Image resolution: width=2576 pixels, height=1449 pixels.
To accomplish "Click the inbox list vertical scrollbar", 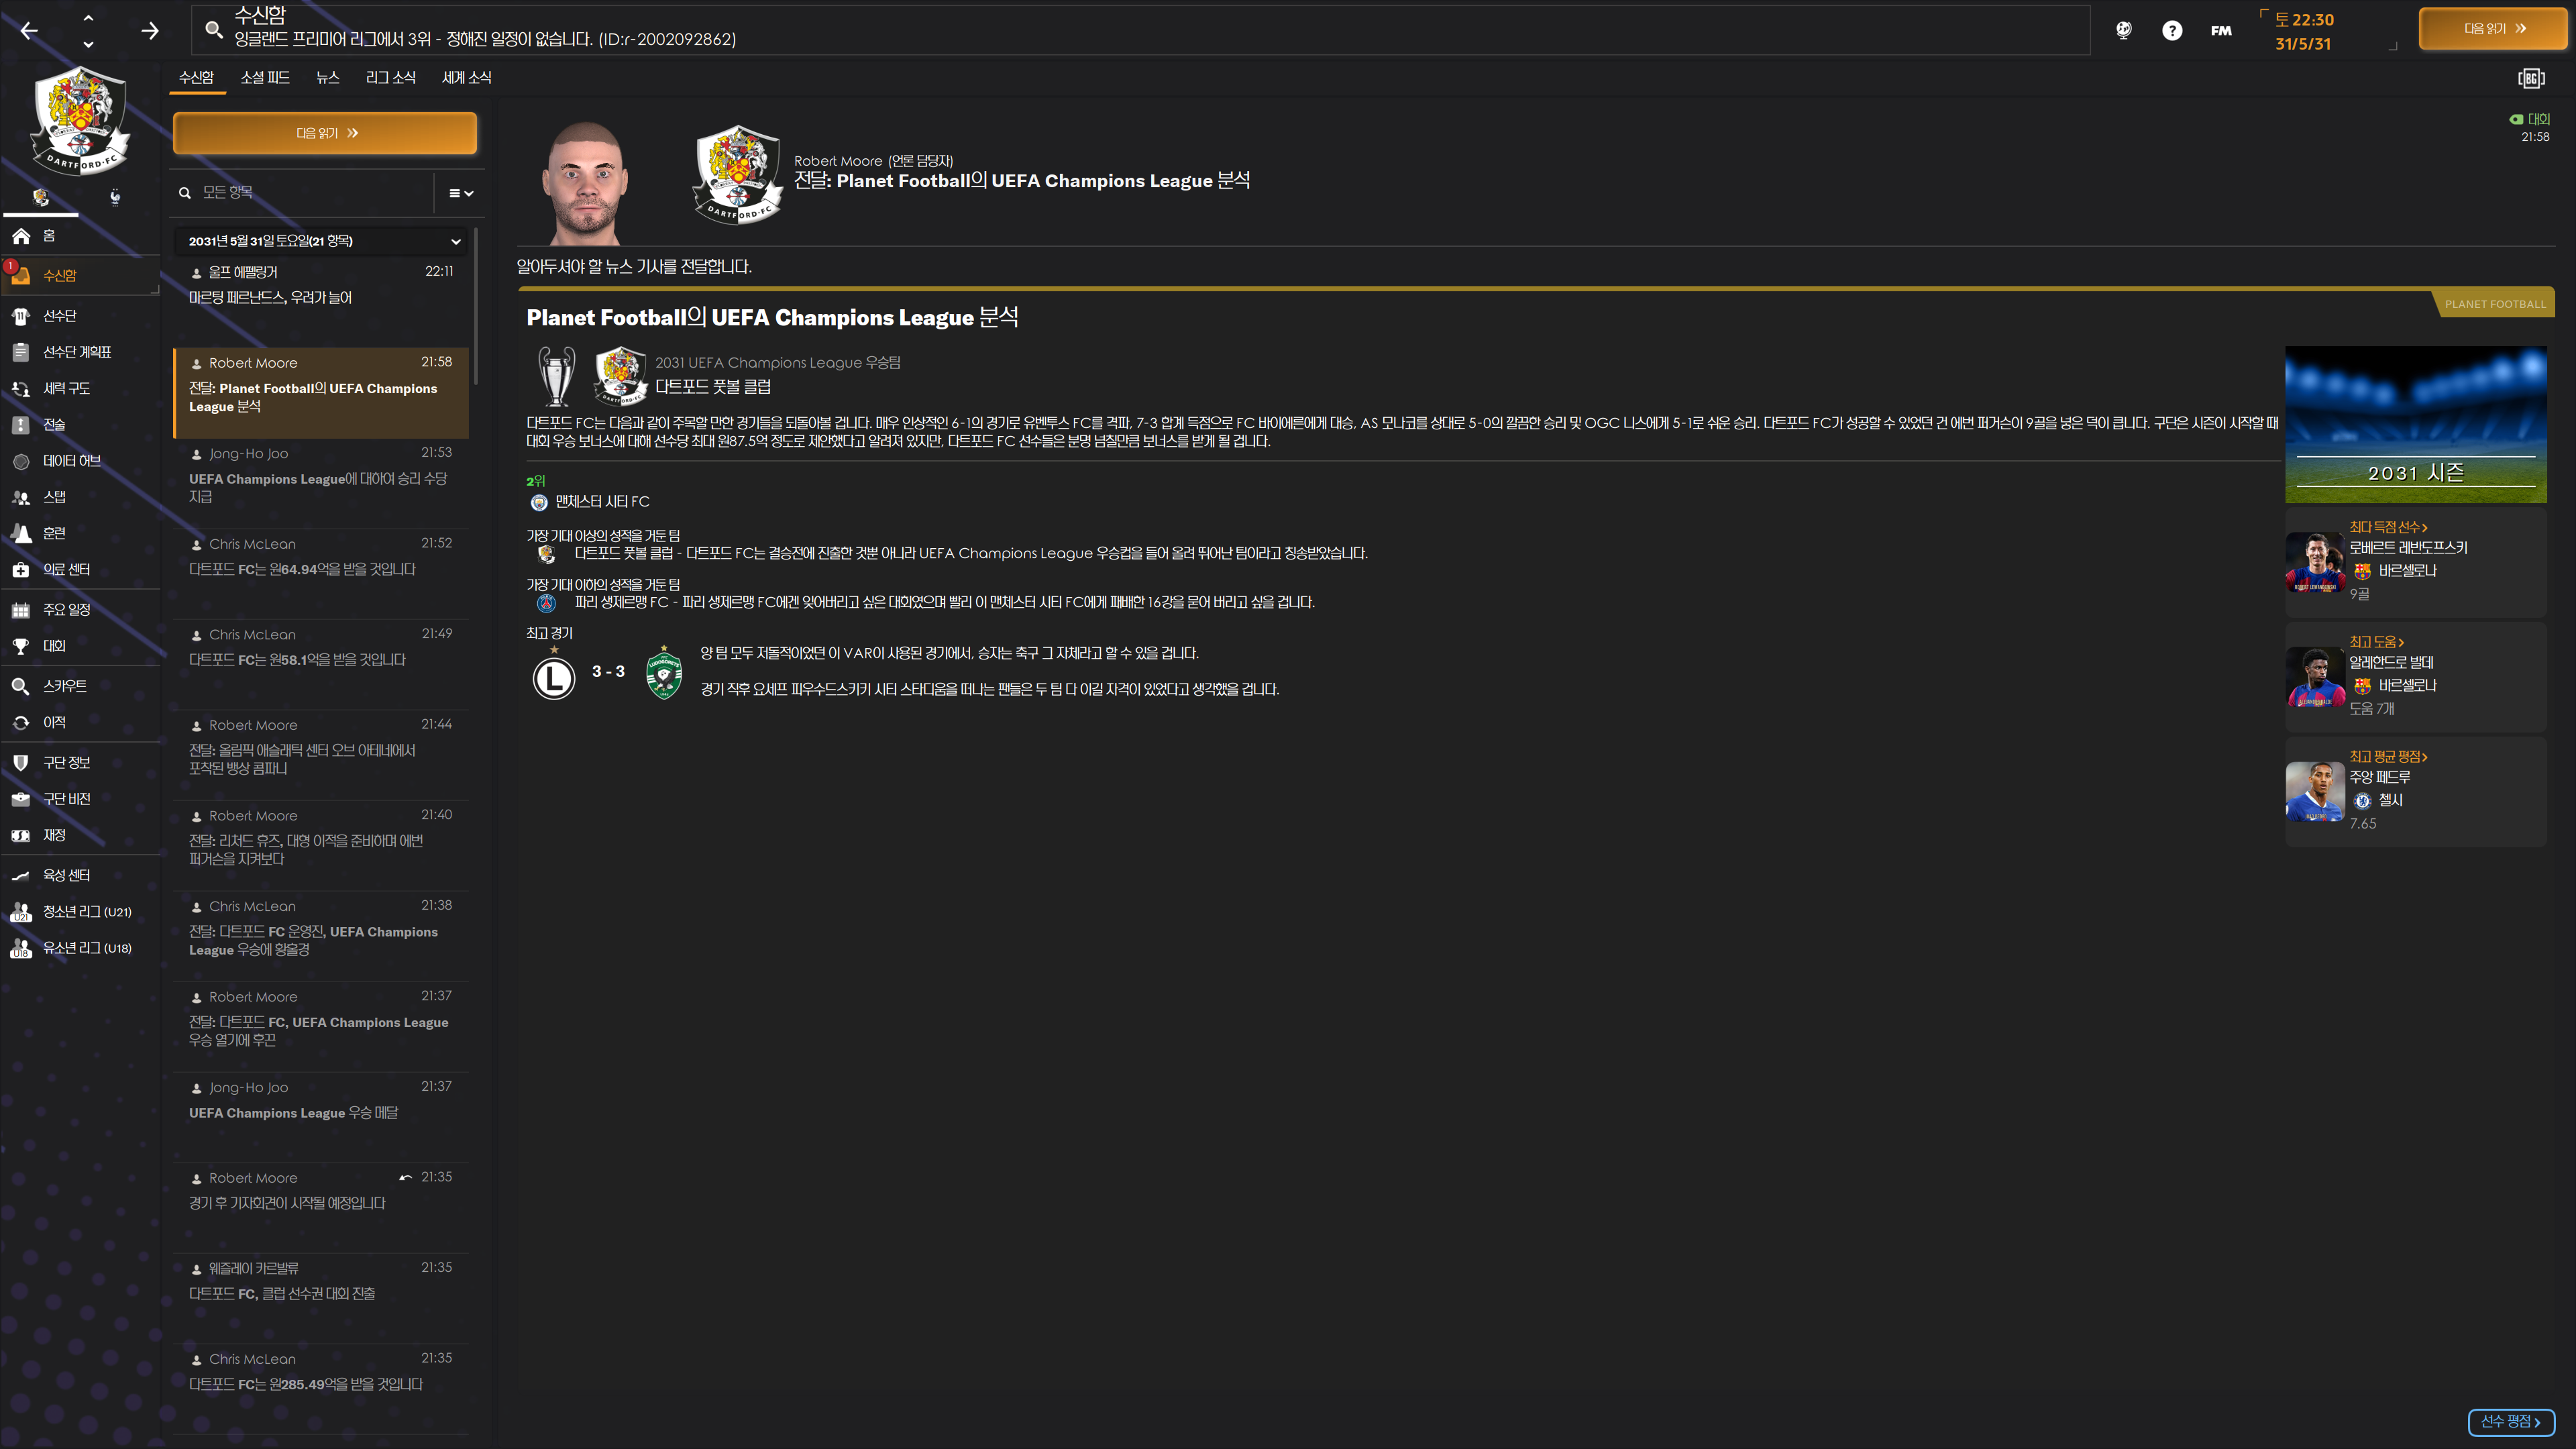I will pos(476,306).
